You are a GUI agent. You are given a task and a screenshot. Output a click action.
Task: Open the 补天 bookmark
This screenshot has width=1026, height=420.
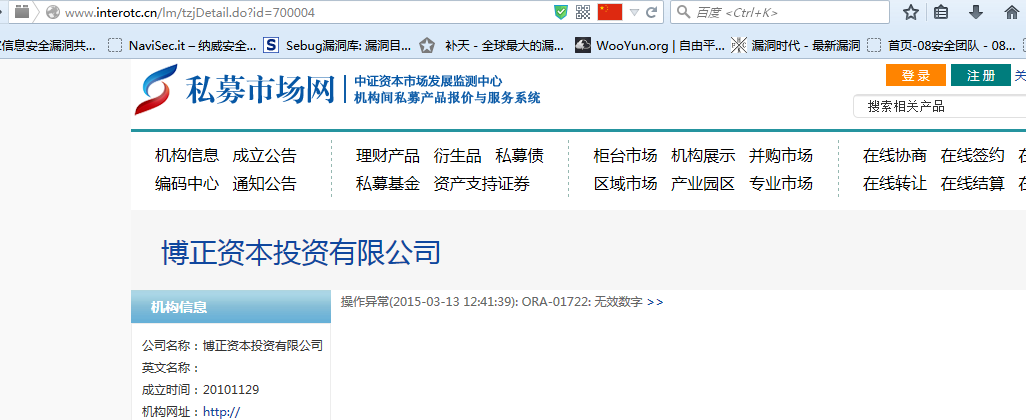tap(492, 45)
